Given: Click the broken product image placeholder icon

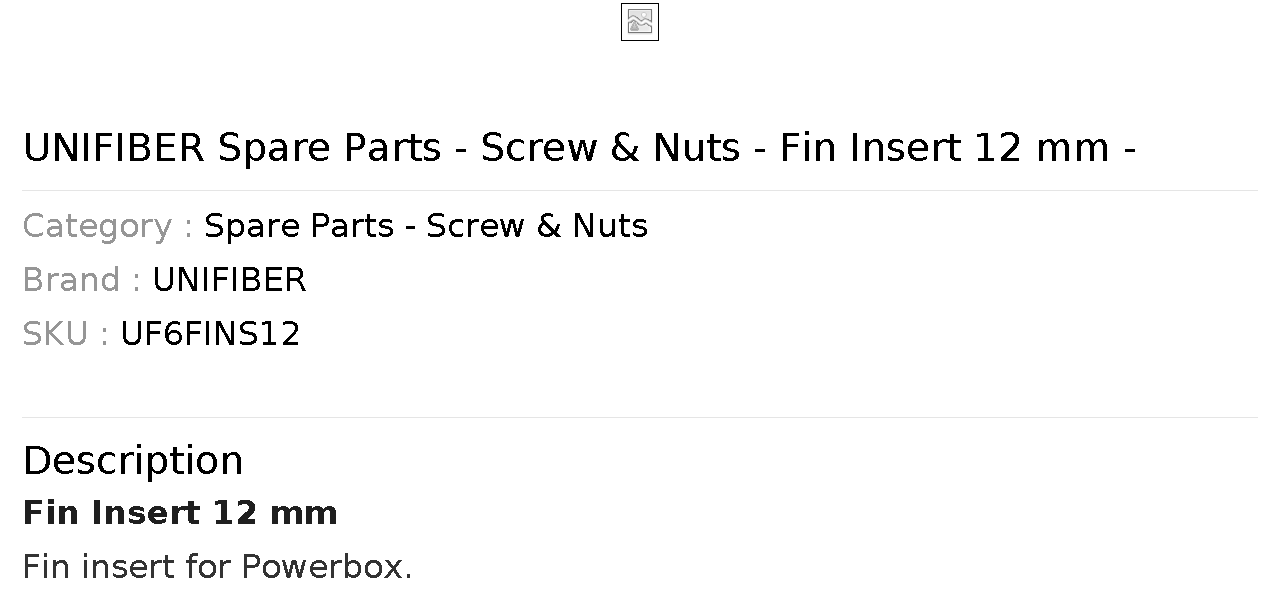Looking at the screenshot, I should (x=640, y=22).
